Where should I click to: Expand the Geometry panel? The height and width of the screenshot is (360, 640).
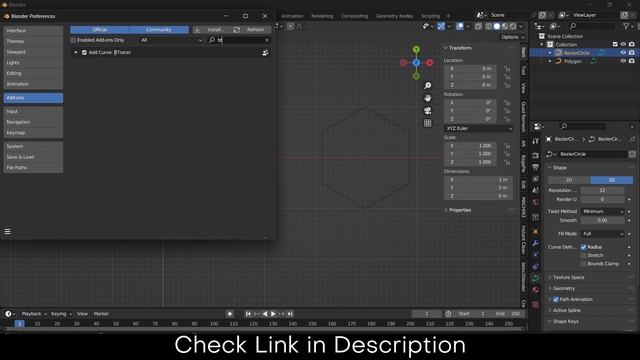click(564, 289)
